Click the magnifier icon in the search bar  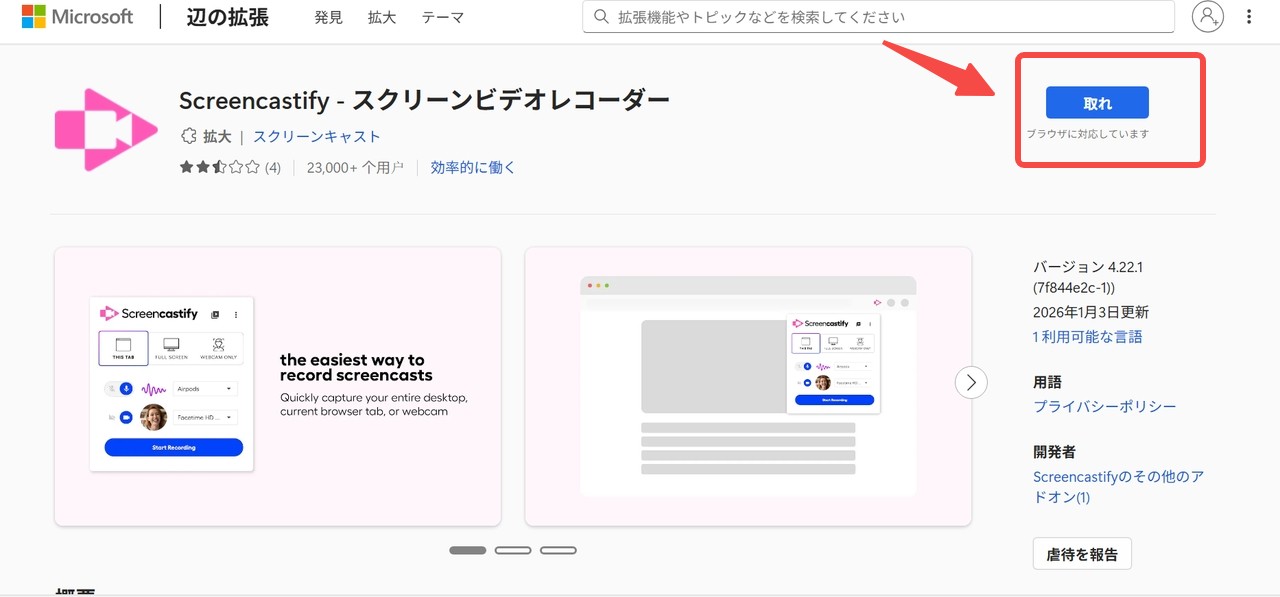coord(600,16)
